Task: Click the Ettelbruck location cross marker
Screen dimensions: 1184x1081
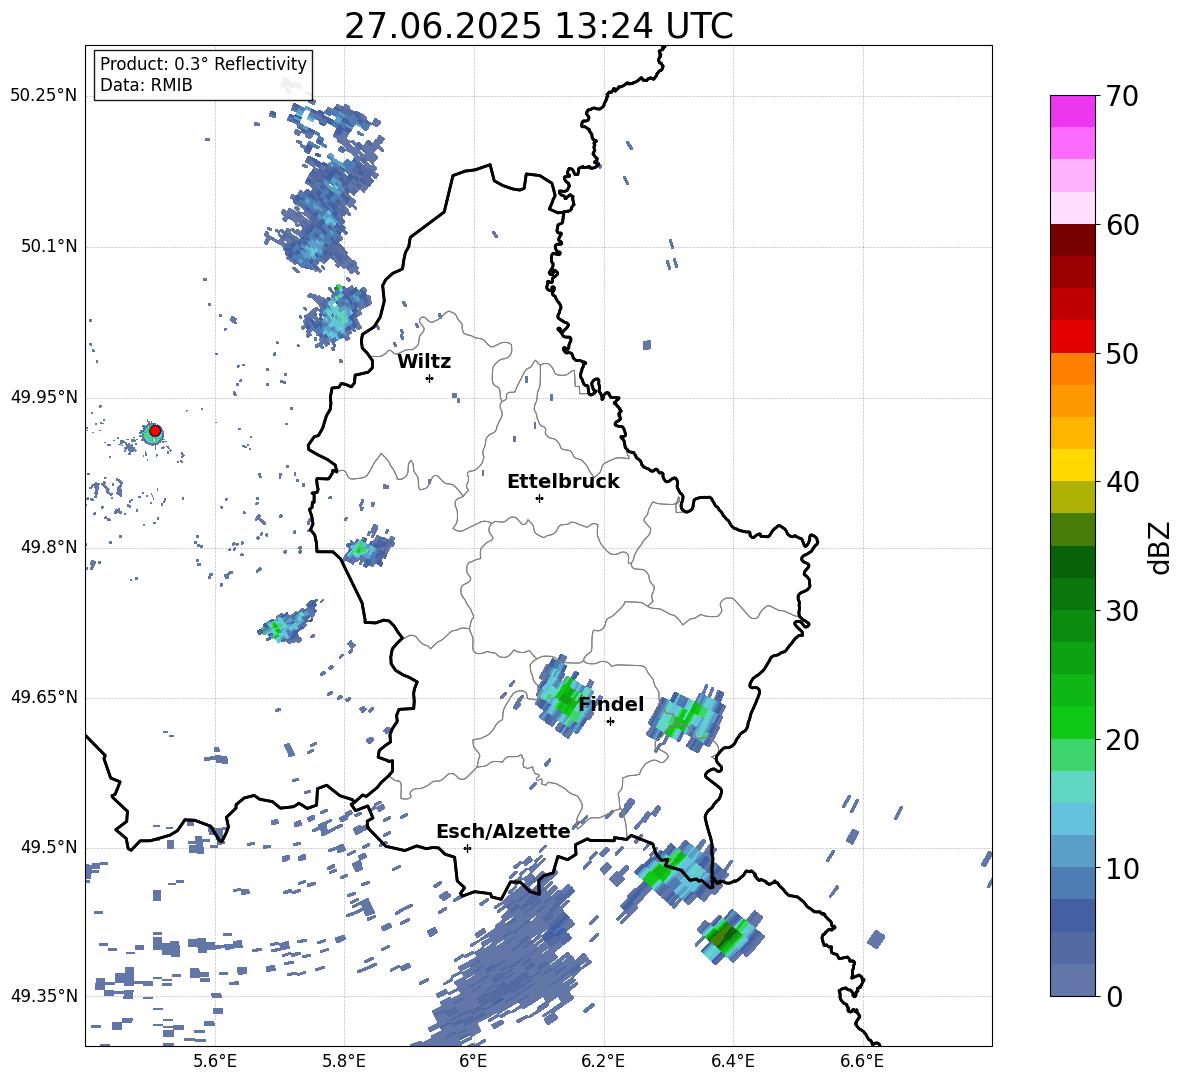Action: [x=539, y=498]
